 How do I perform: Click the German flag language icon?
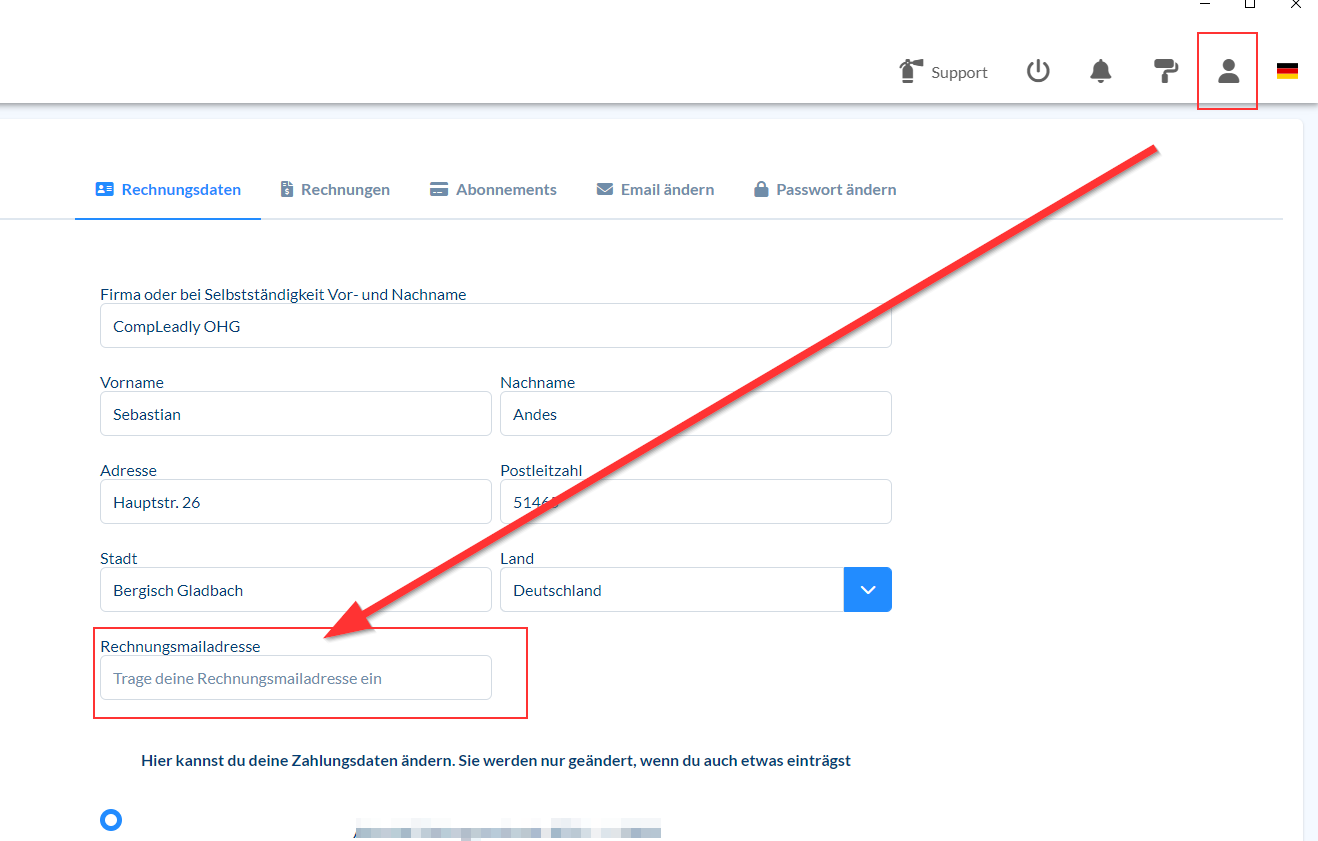click(1287, 72)
